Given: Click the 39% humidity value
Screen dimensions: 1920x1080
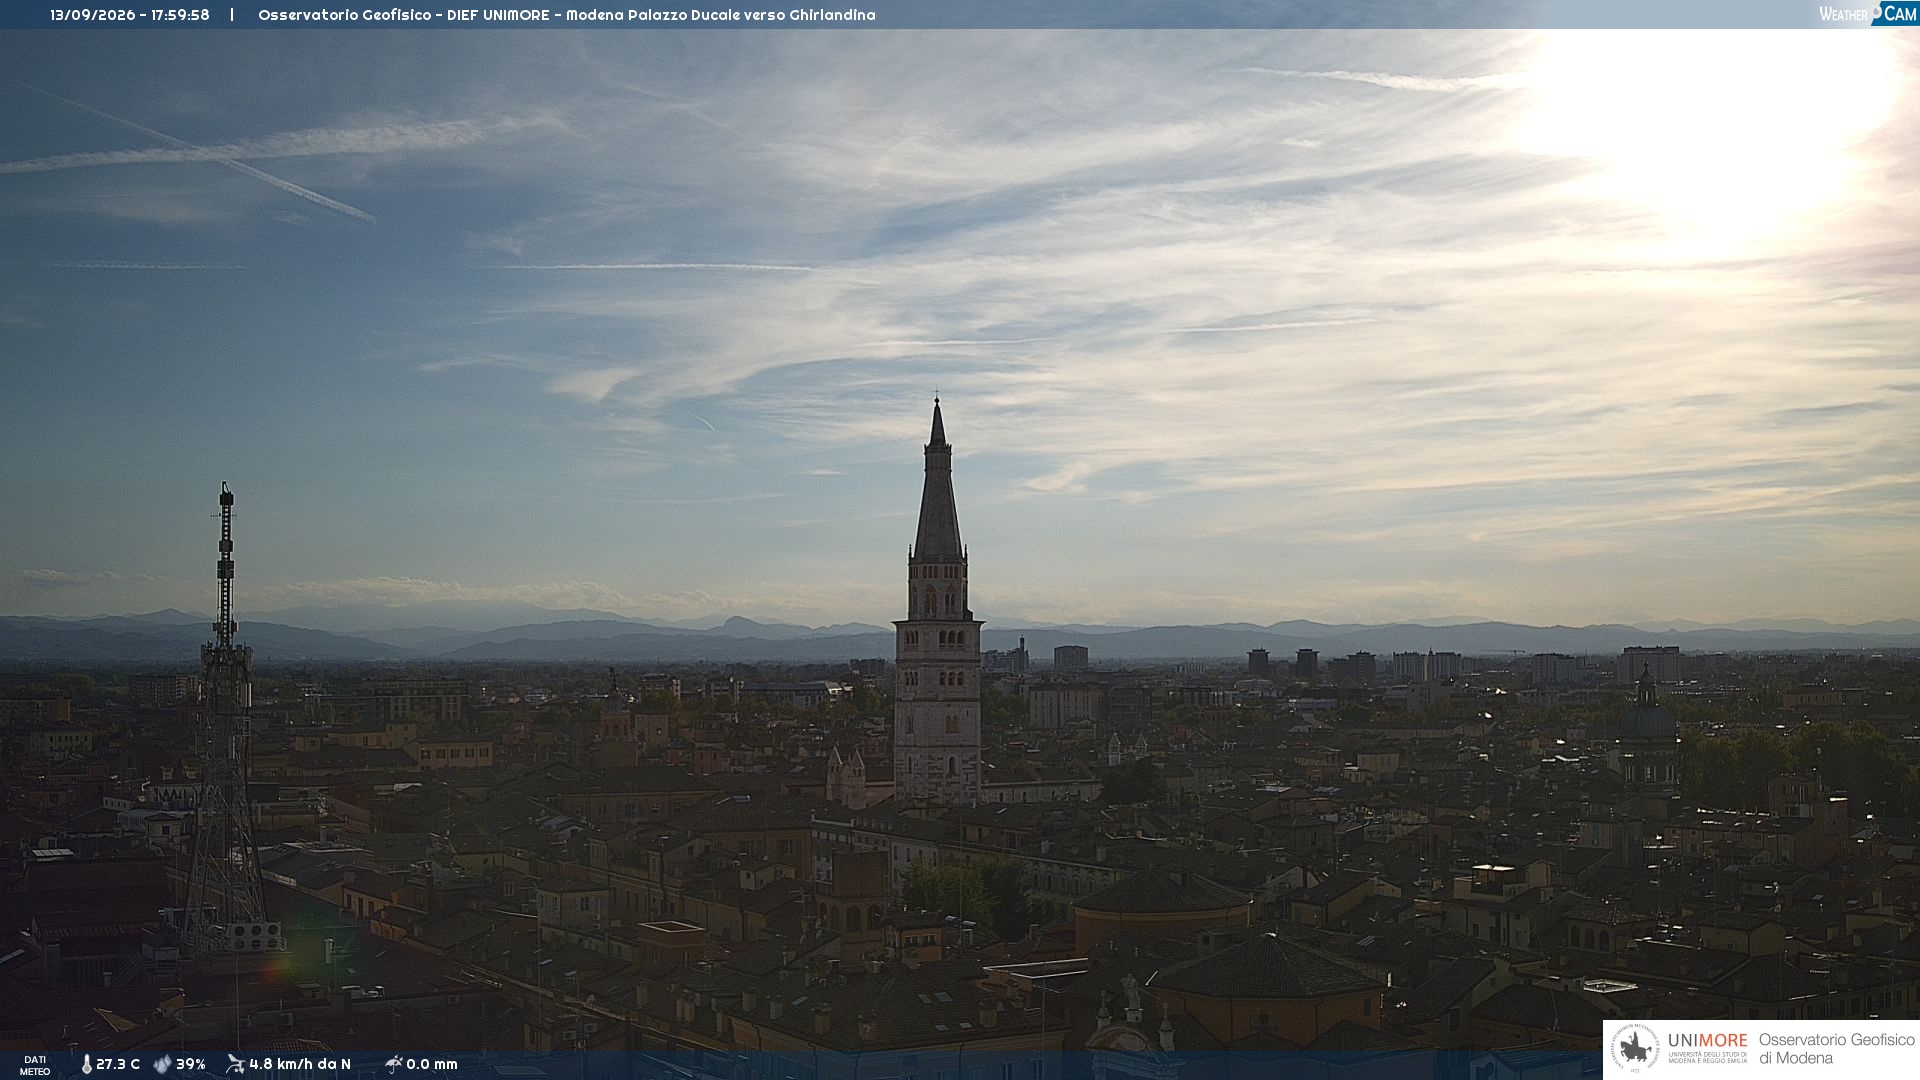Looking at the screenshot, I should 191,1065.
